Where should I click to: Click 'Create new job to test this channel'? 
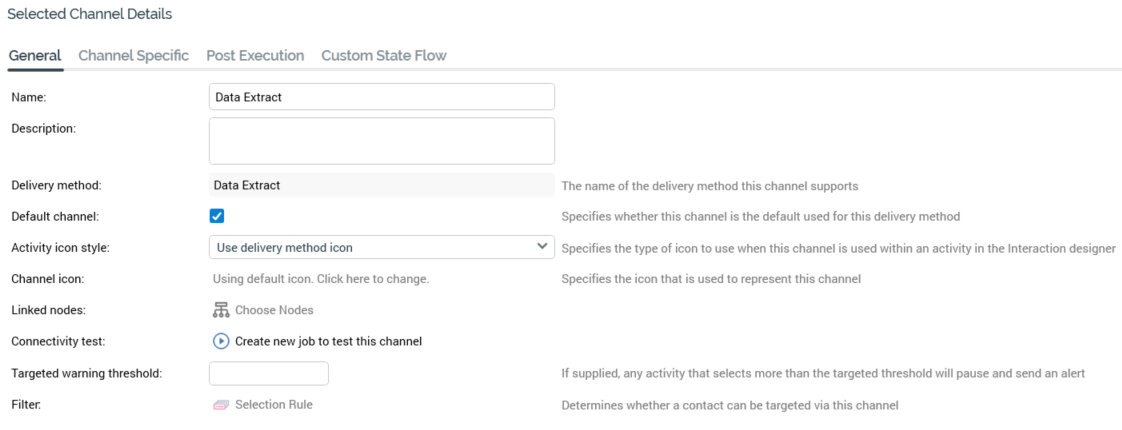pyautogui.click(x=328, y=342)
